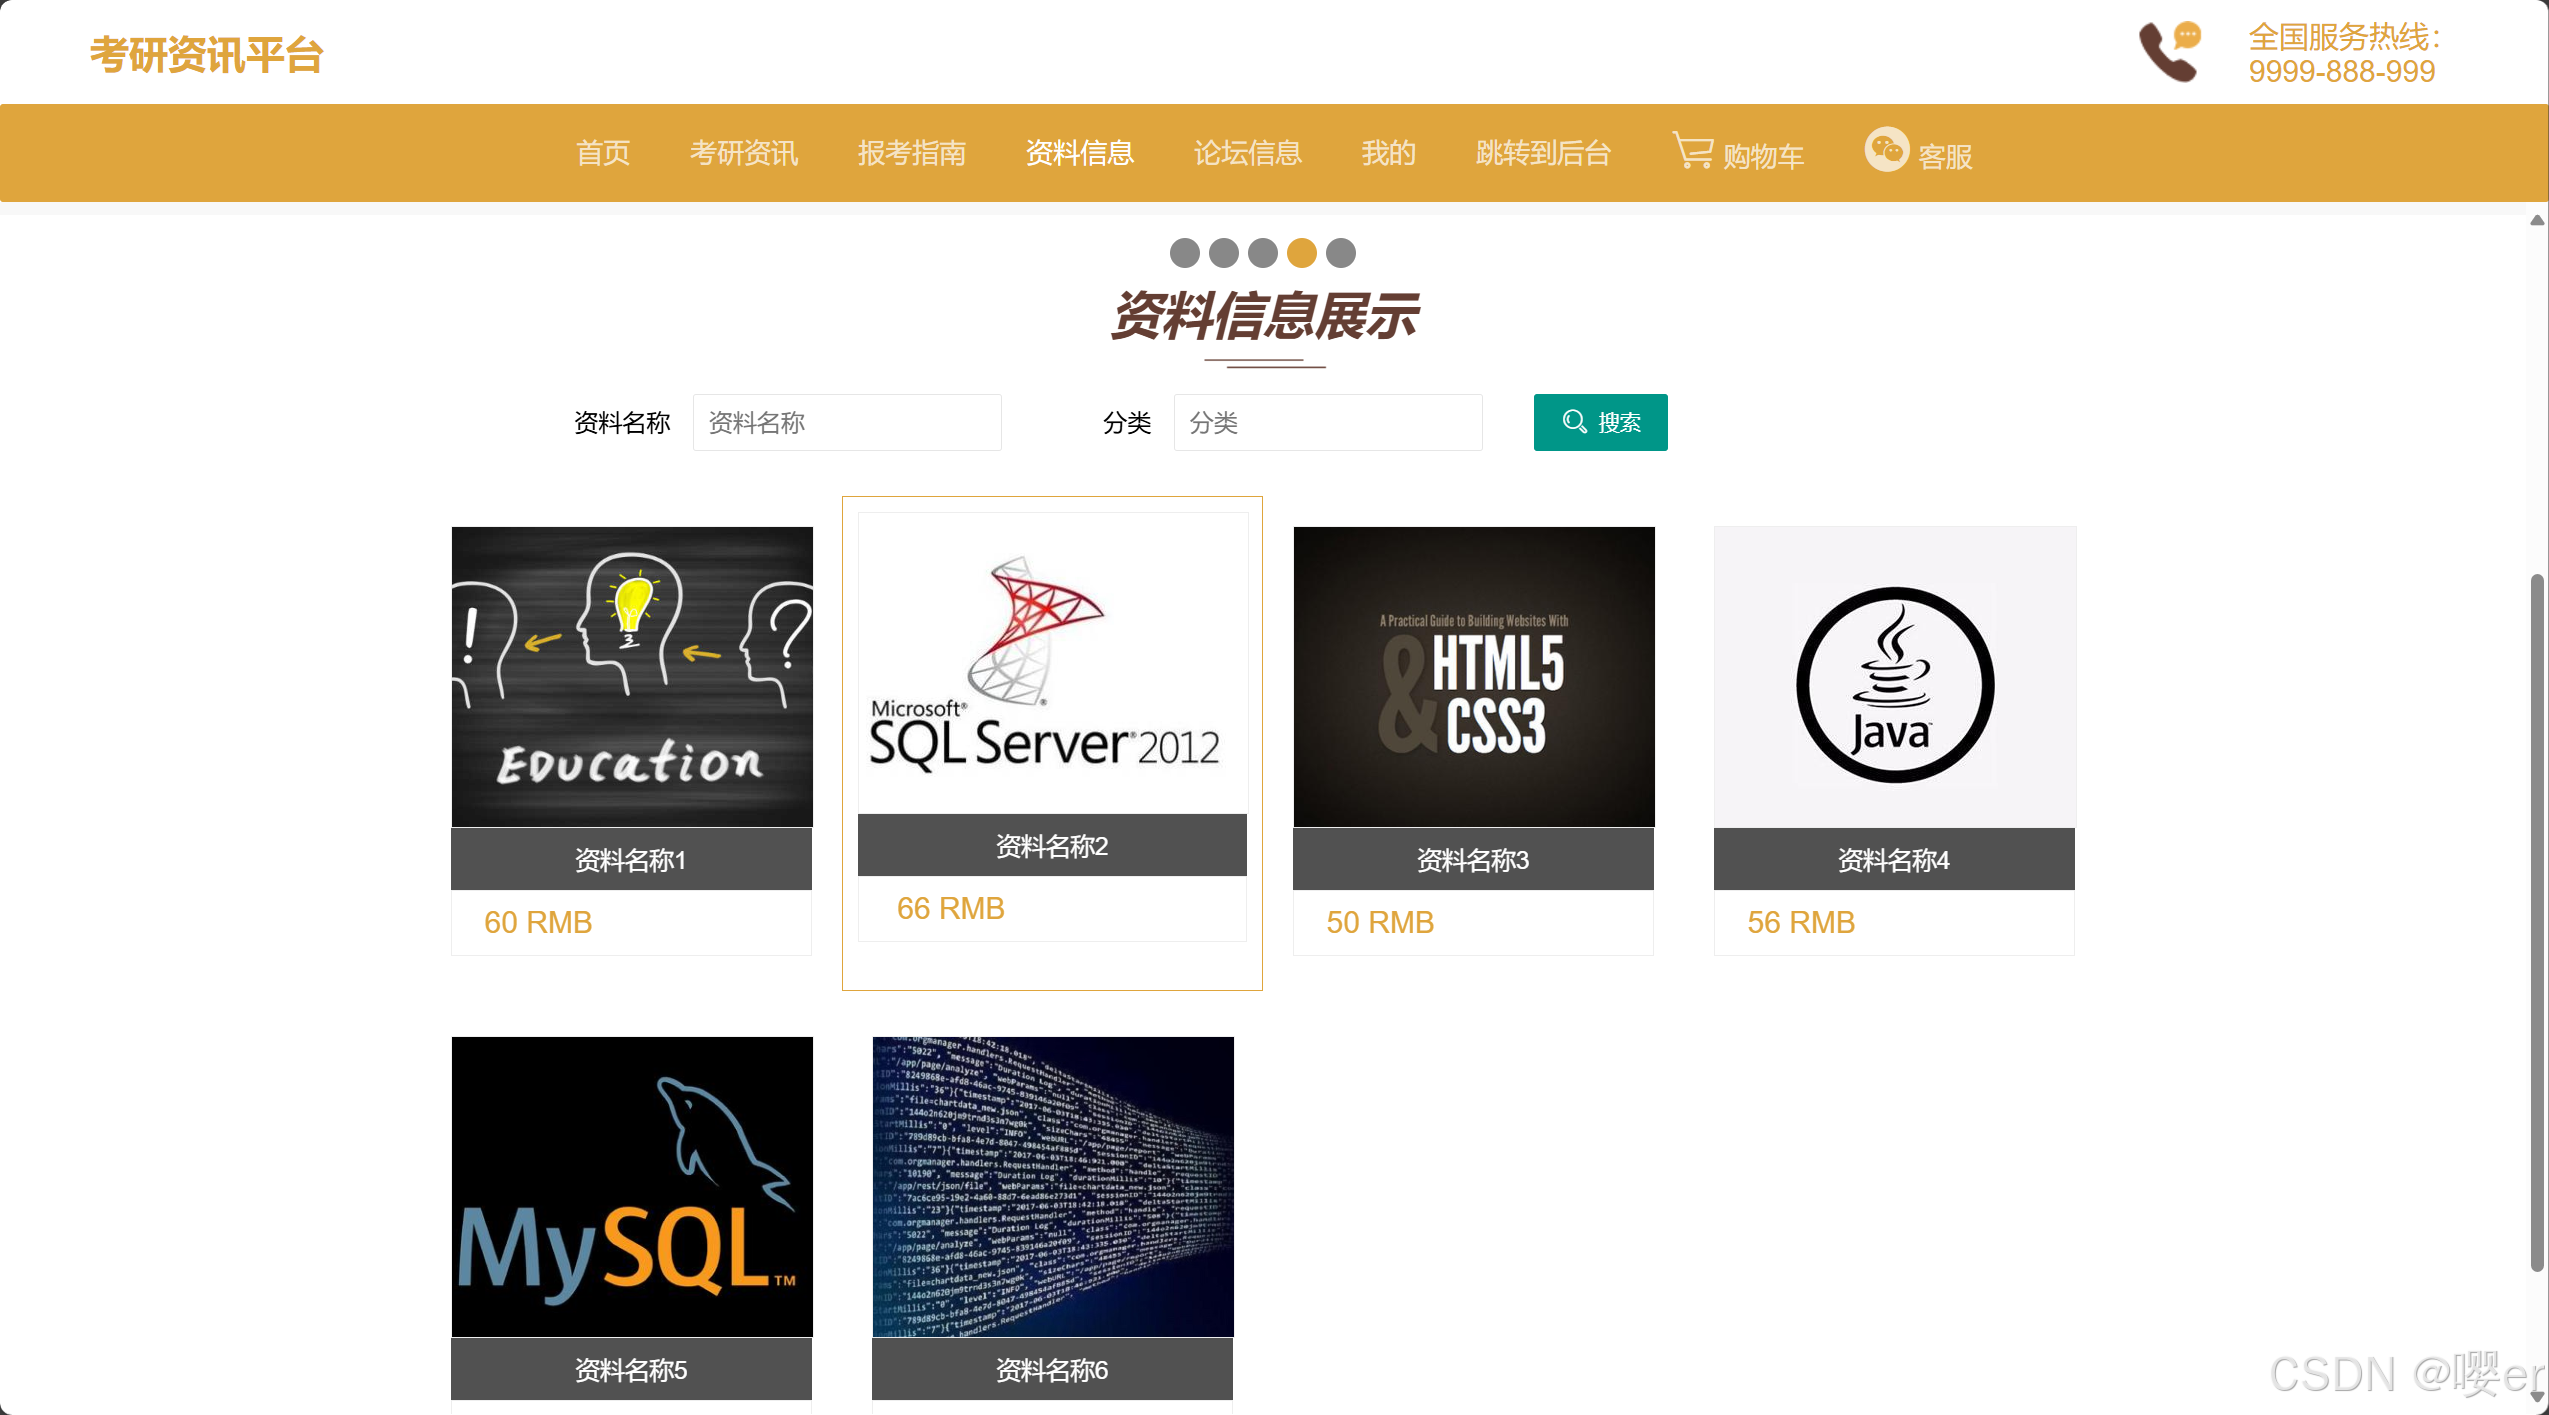
Task: Focus the 分类 input field
Action: (x=1327, y=422)
